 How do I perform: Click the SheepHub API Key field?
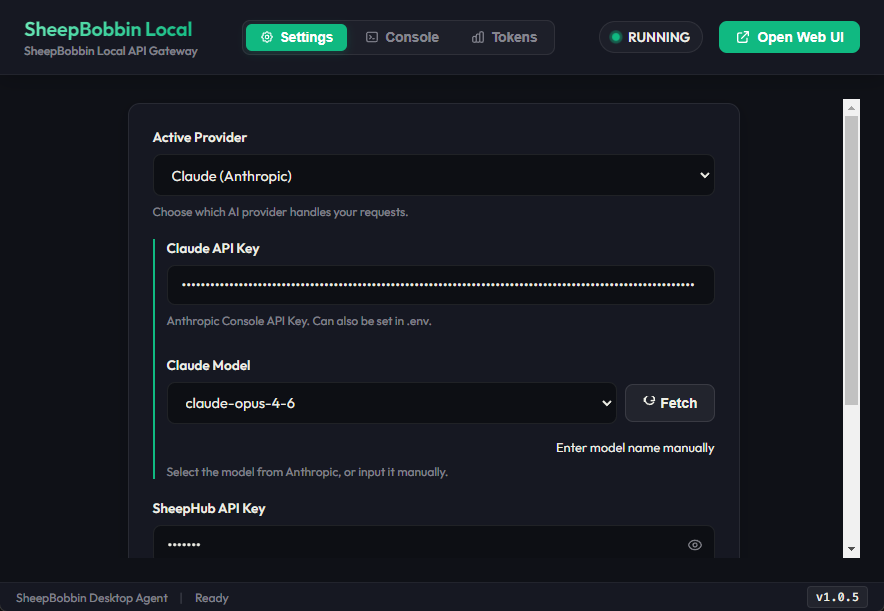pos(434,542)
